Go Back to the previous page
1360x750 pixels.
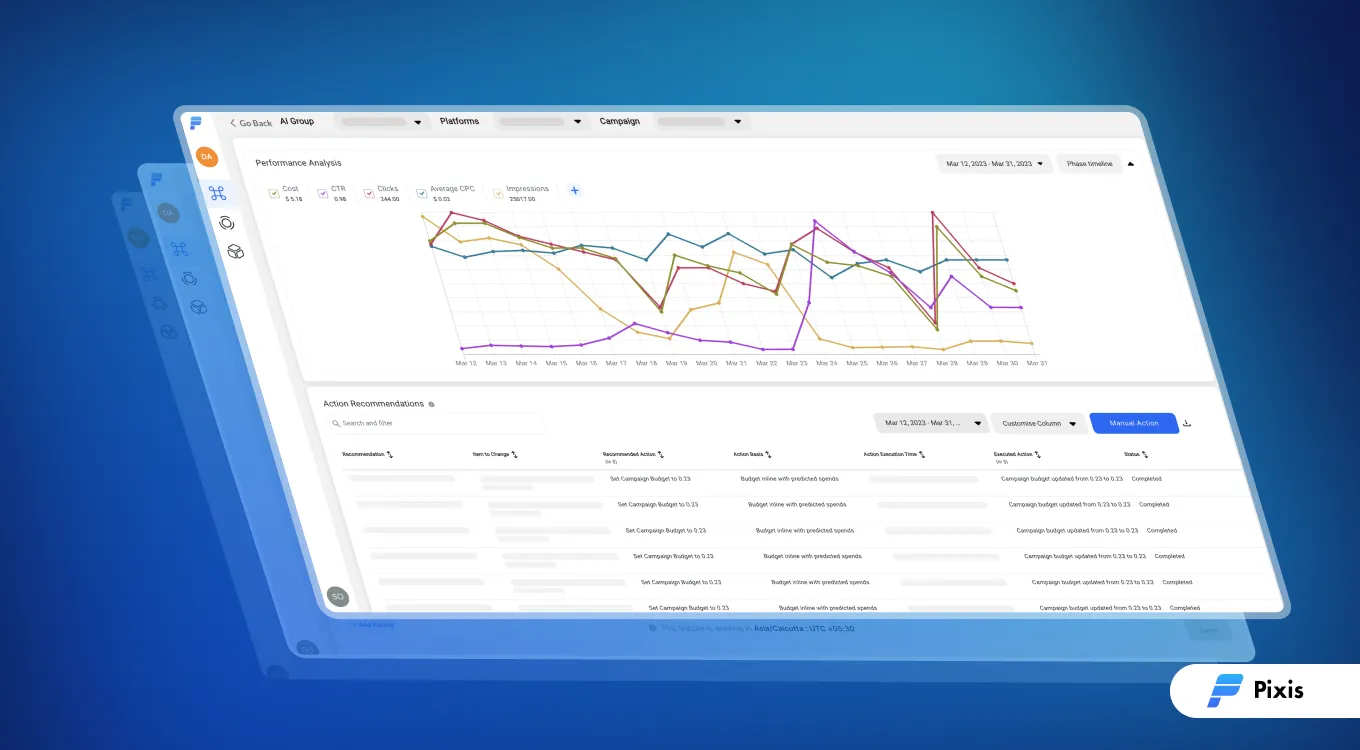251,123
